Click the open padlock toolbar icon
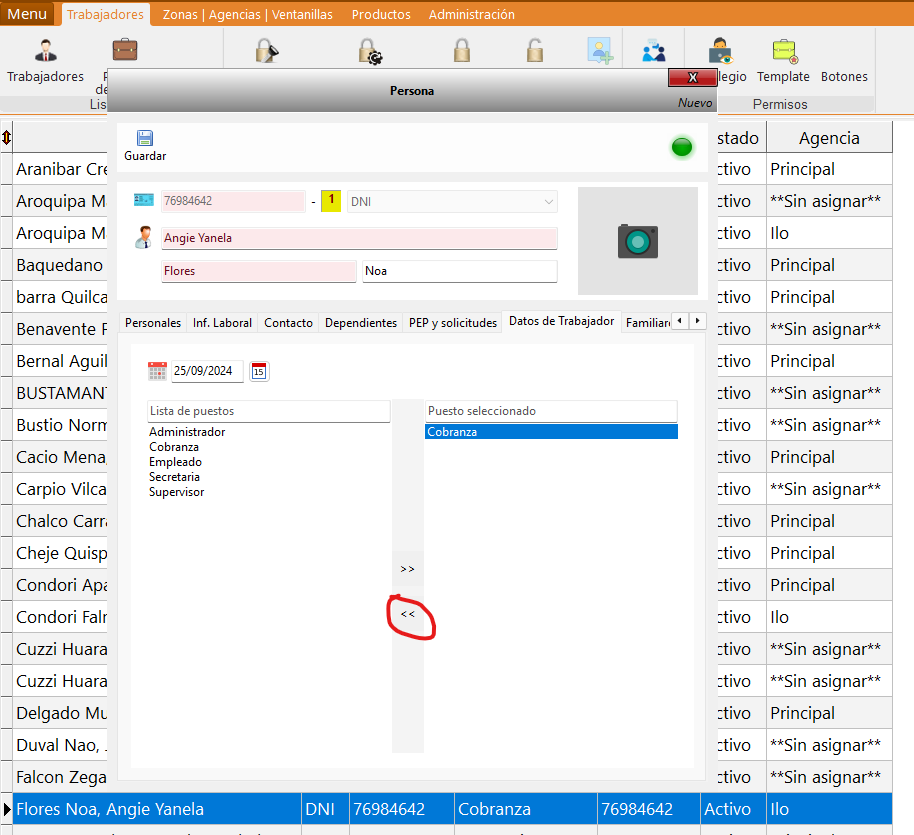Viewport: 914px width, 835px height. [x=535, y=50]
